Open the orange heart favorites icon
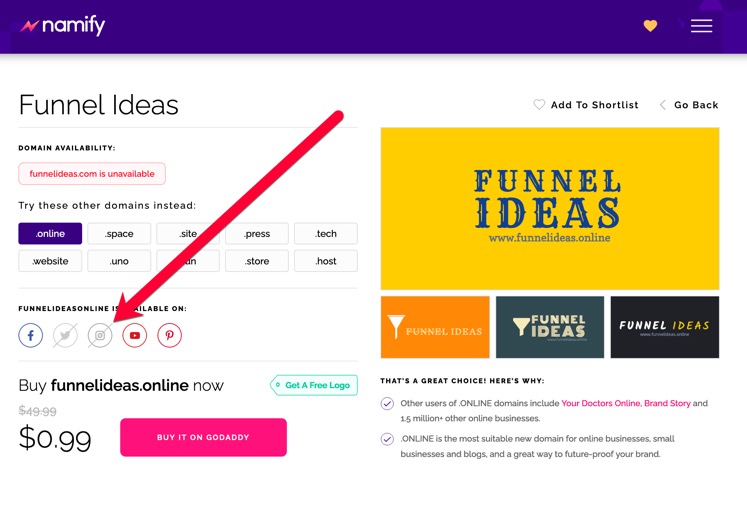 [650, 26]
